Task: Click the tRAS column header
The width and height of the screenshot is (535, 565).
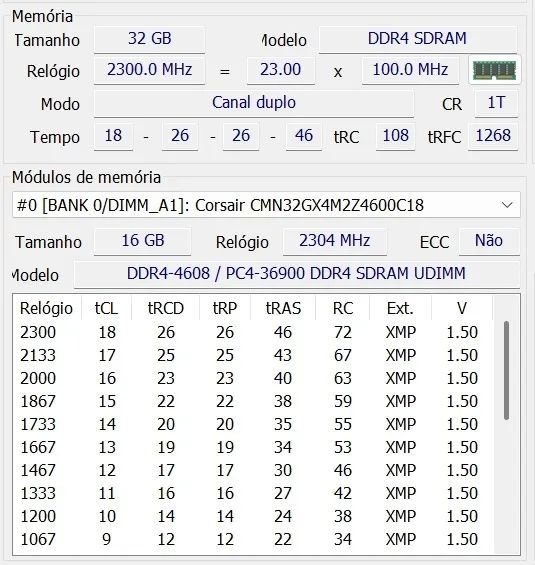Action: click(283, 309)
